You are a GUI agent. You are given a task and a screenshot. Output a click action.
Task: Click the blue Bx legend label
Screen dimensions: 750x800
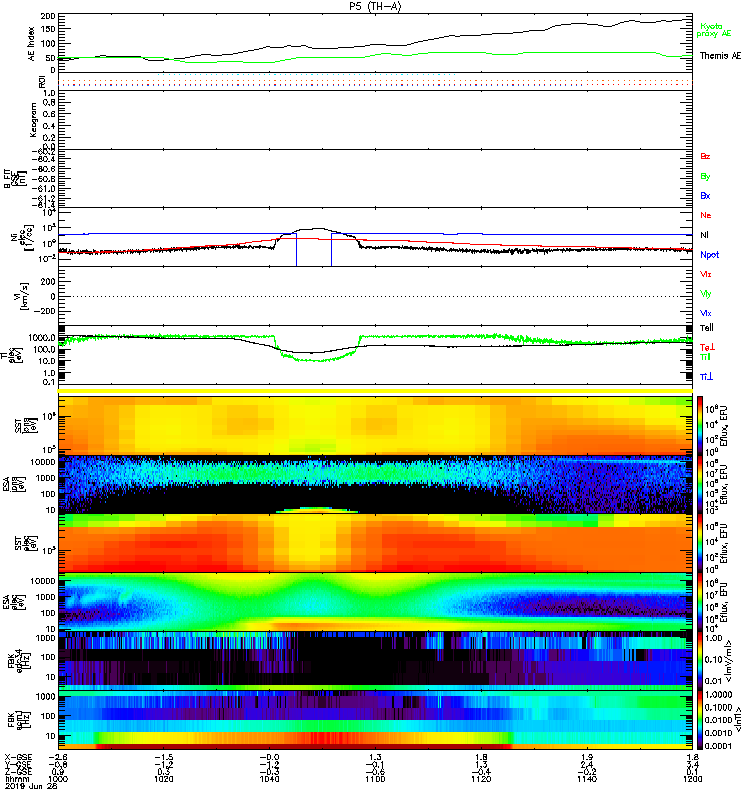coord(705,195)
